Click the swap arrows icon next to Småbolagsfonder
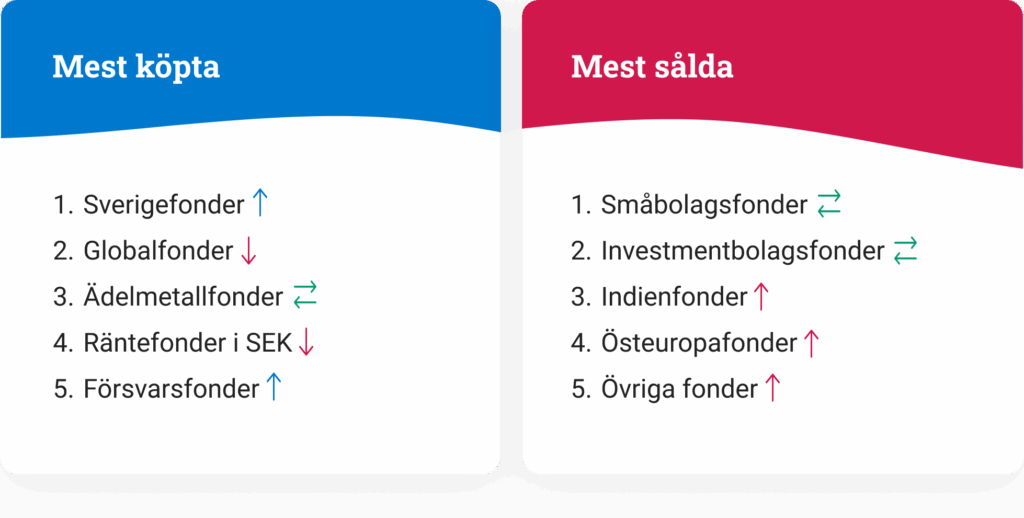1024x518 pixels. click(829, 204)
